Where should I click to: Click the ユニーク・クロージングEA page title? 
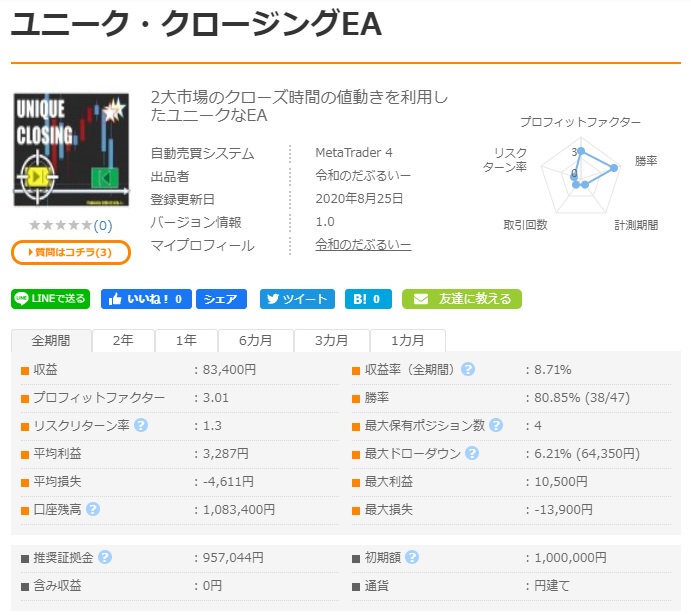196,24
